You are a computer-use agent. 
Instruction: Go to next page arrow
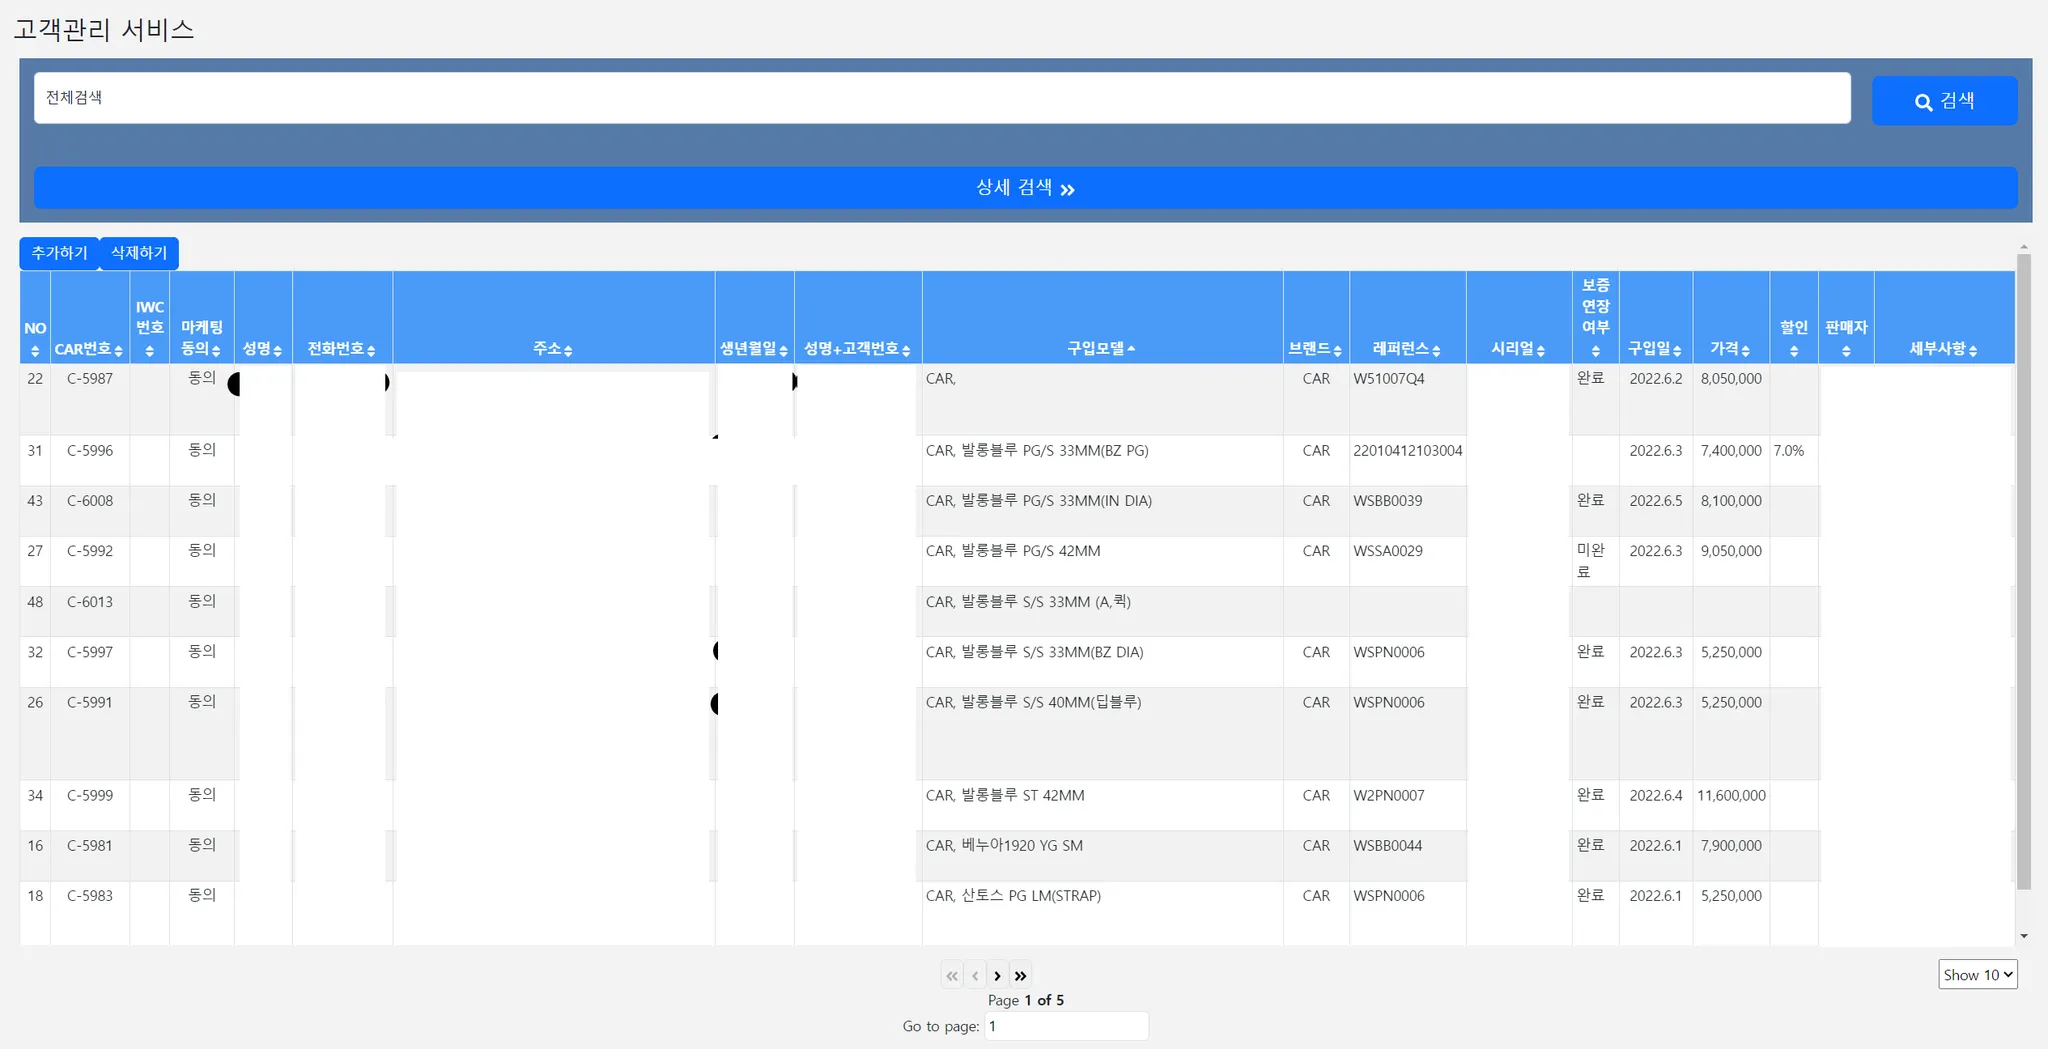click(997, 975)
